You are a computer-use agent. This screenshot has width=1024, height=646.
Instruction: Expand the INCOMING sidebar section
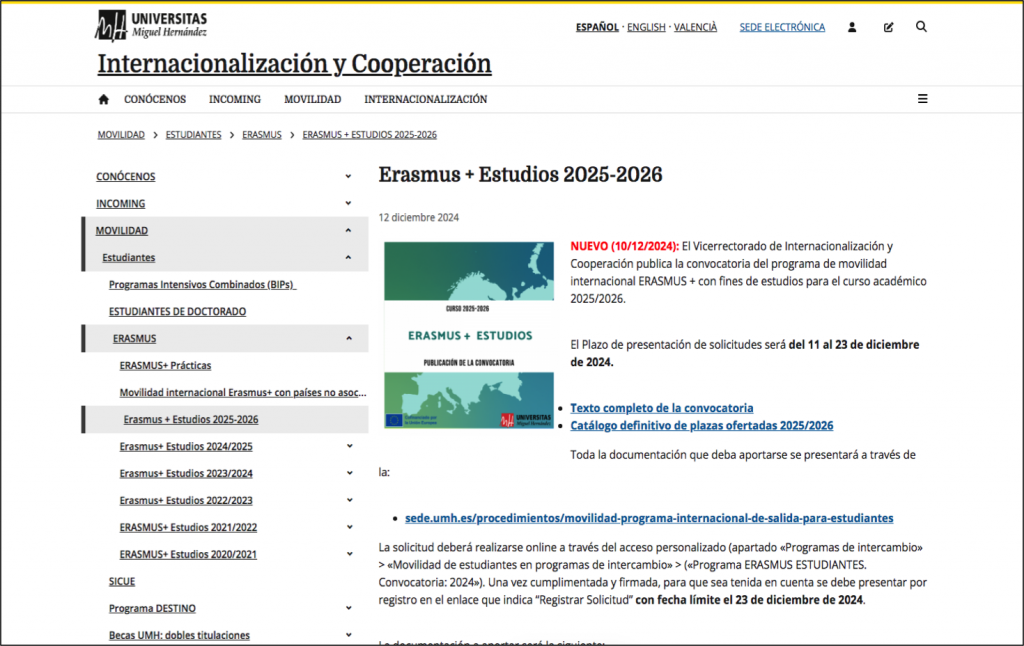point(348,203)
